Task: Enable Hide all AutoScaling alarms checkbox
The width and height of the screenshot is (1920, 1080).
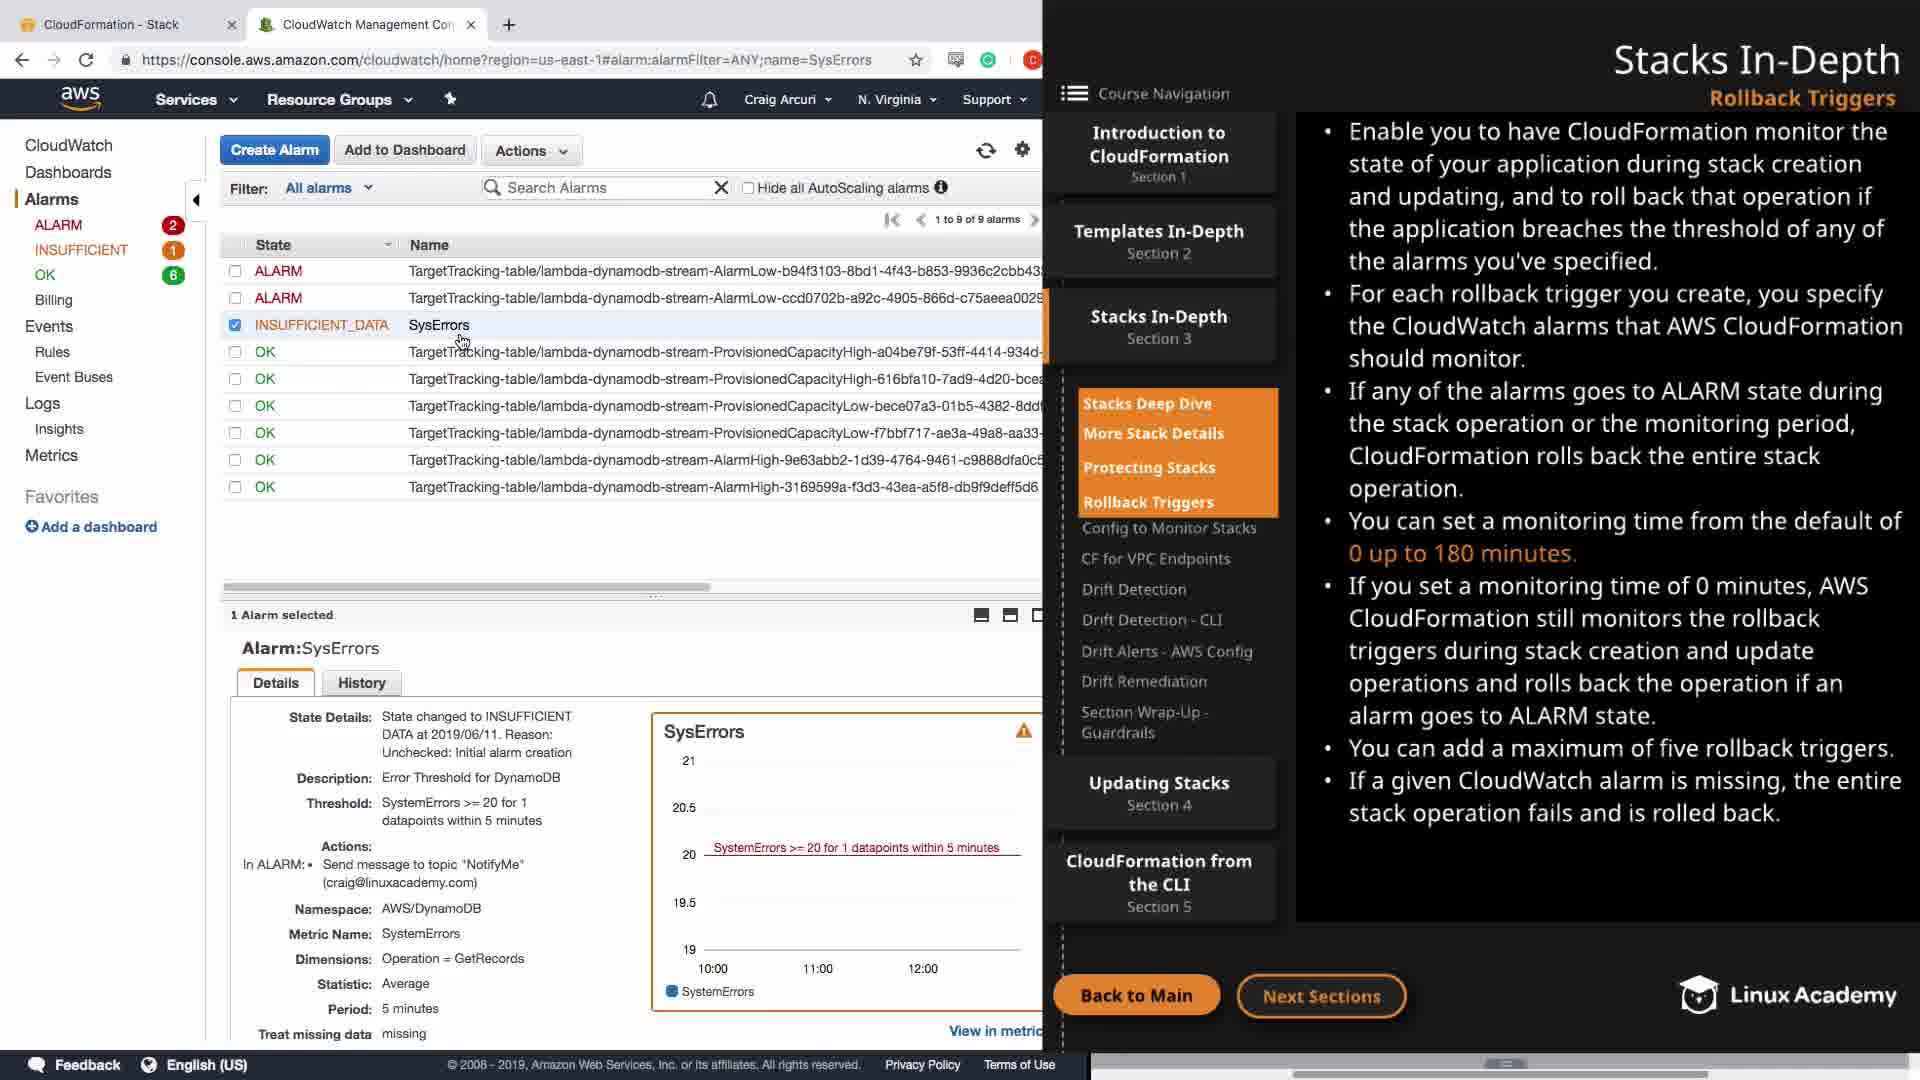Action: pos(748,188)
